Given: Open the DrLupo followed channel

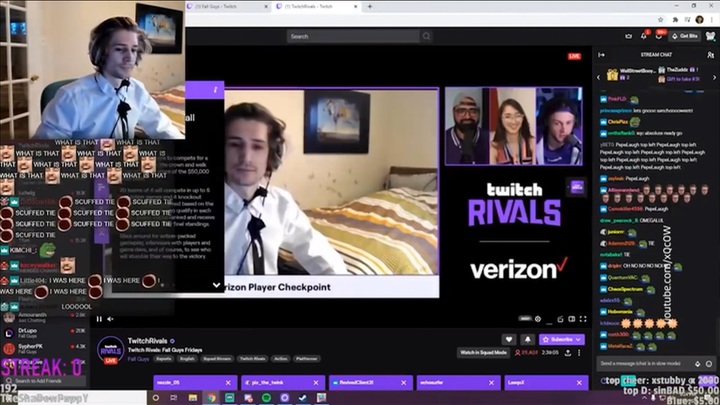Looking at the screenshot, I should 45,332.
